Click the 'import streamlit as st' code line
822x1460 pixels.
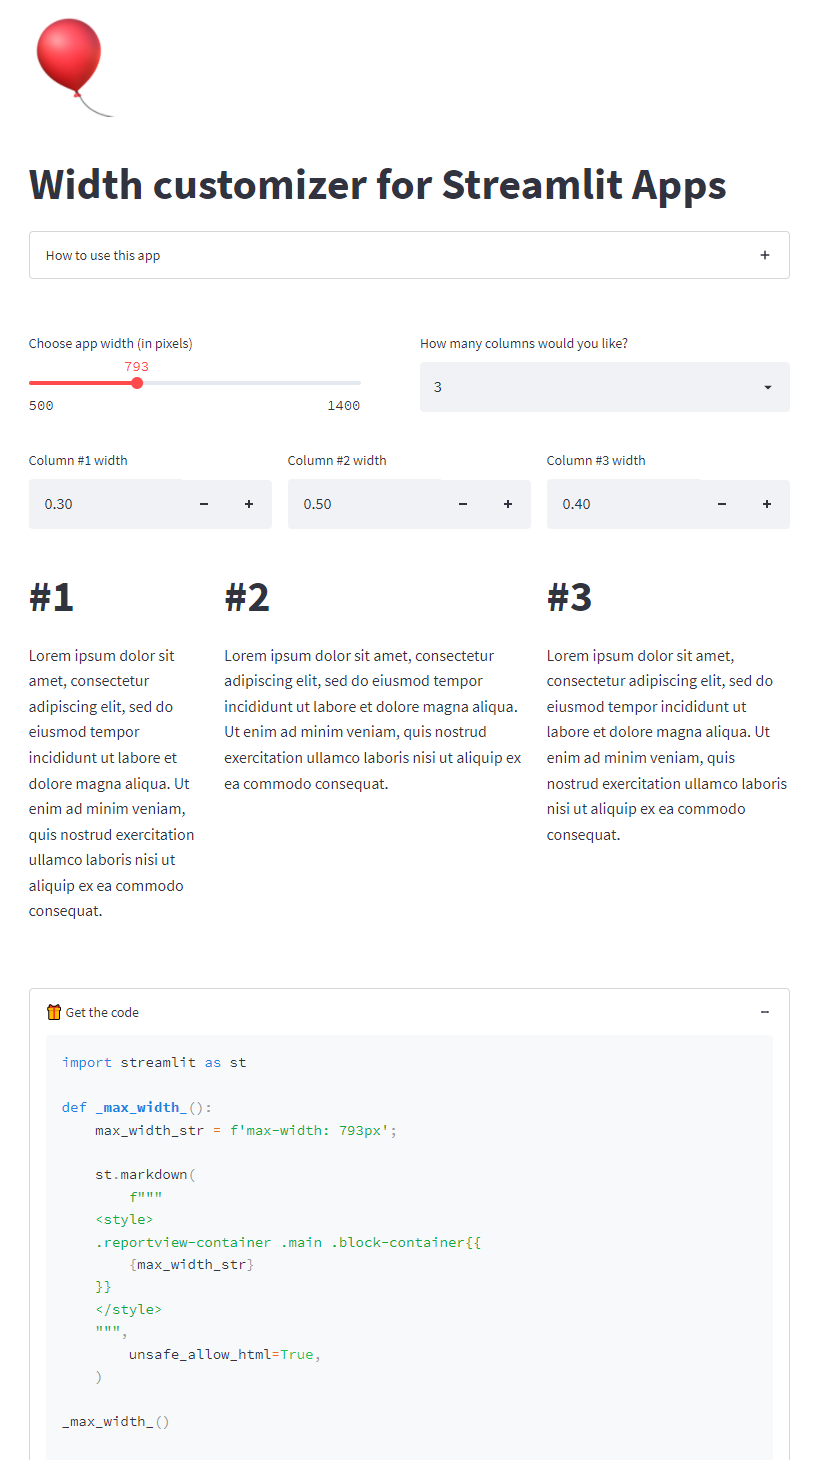(x=154, y=1062)
